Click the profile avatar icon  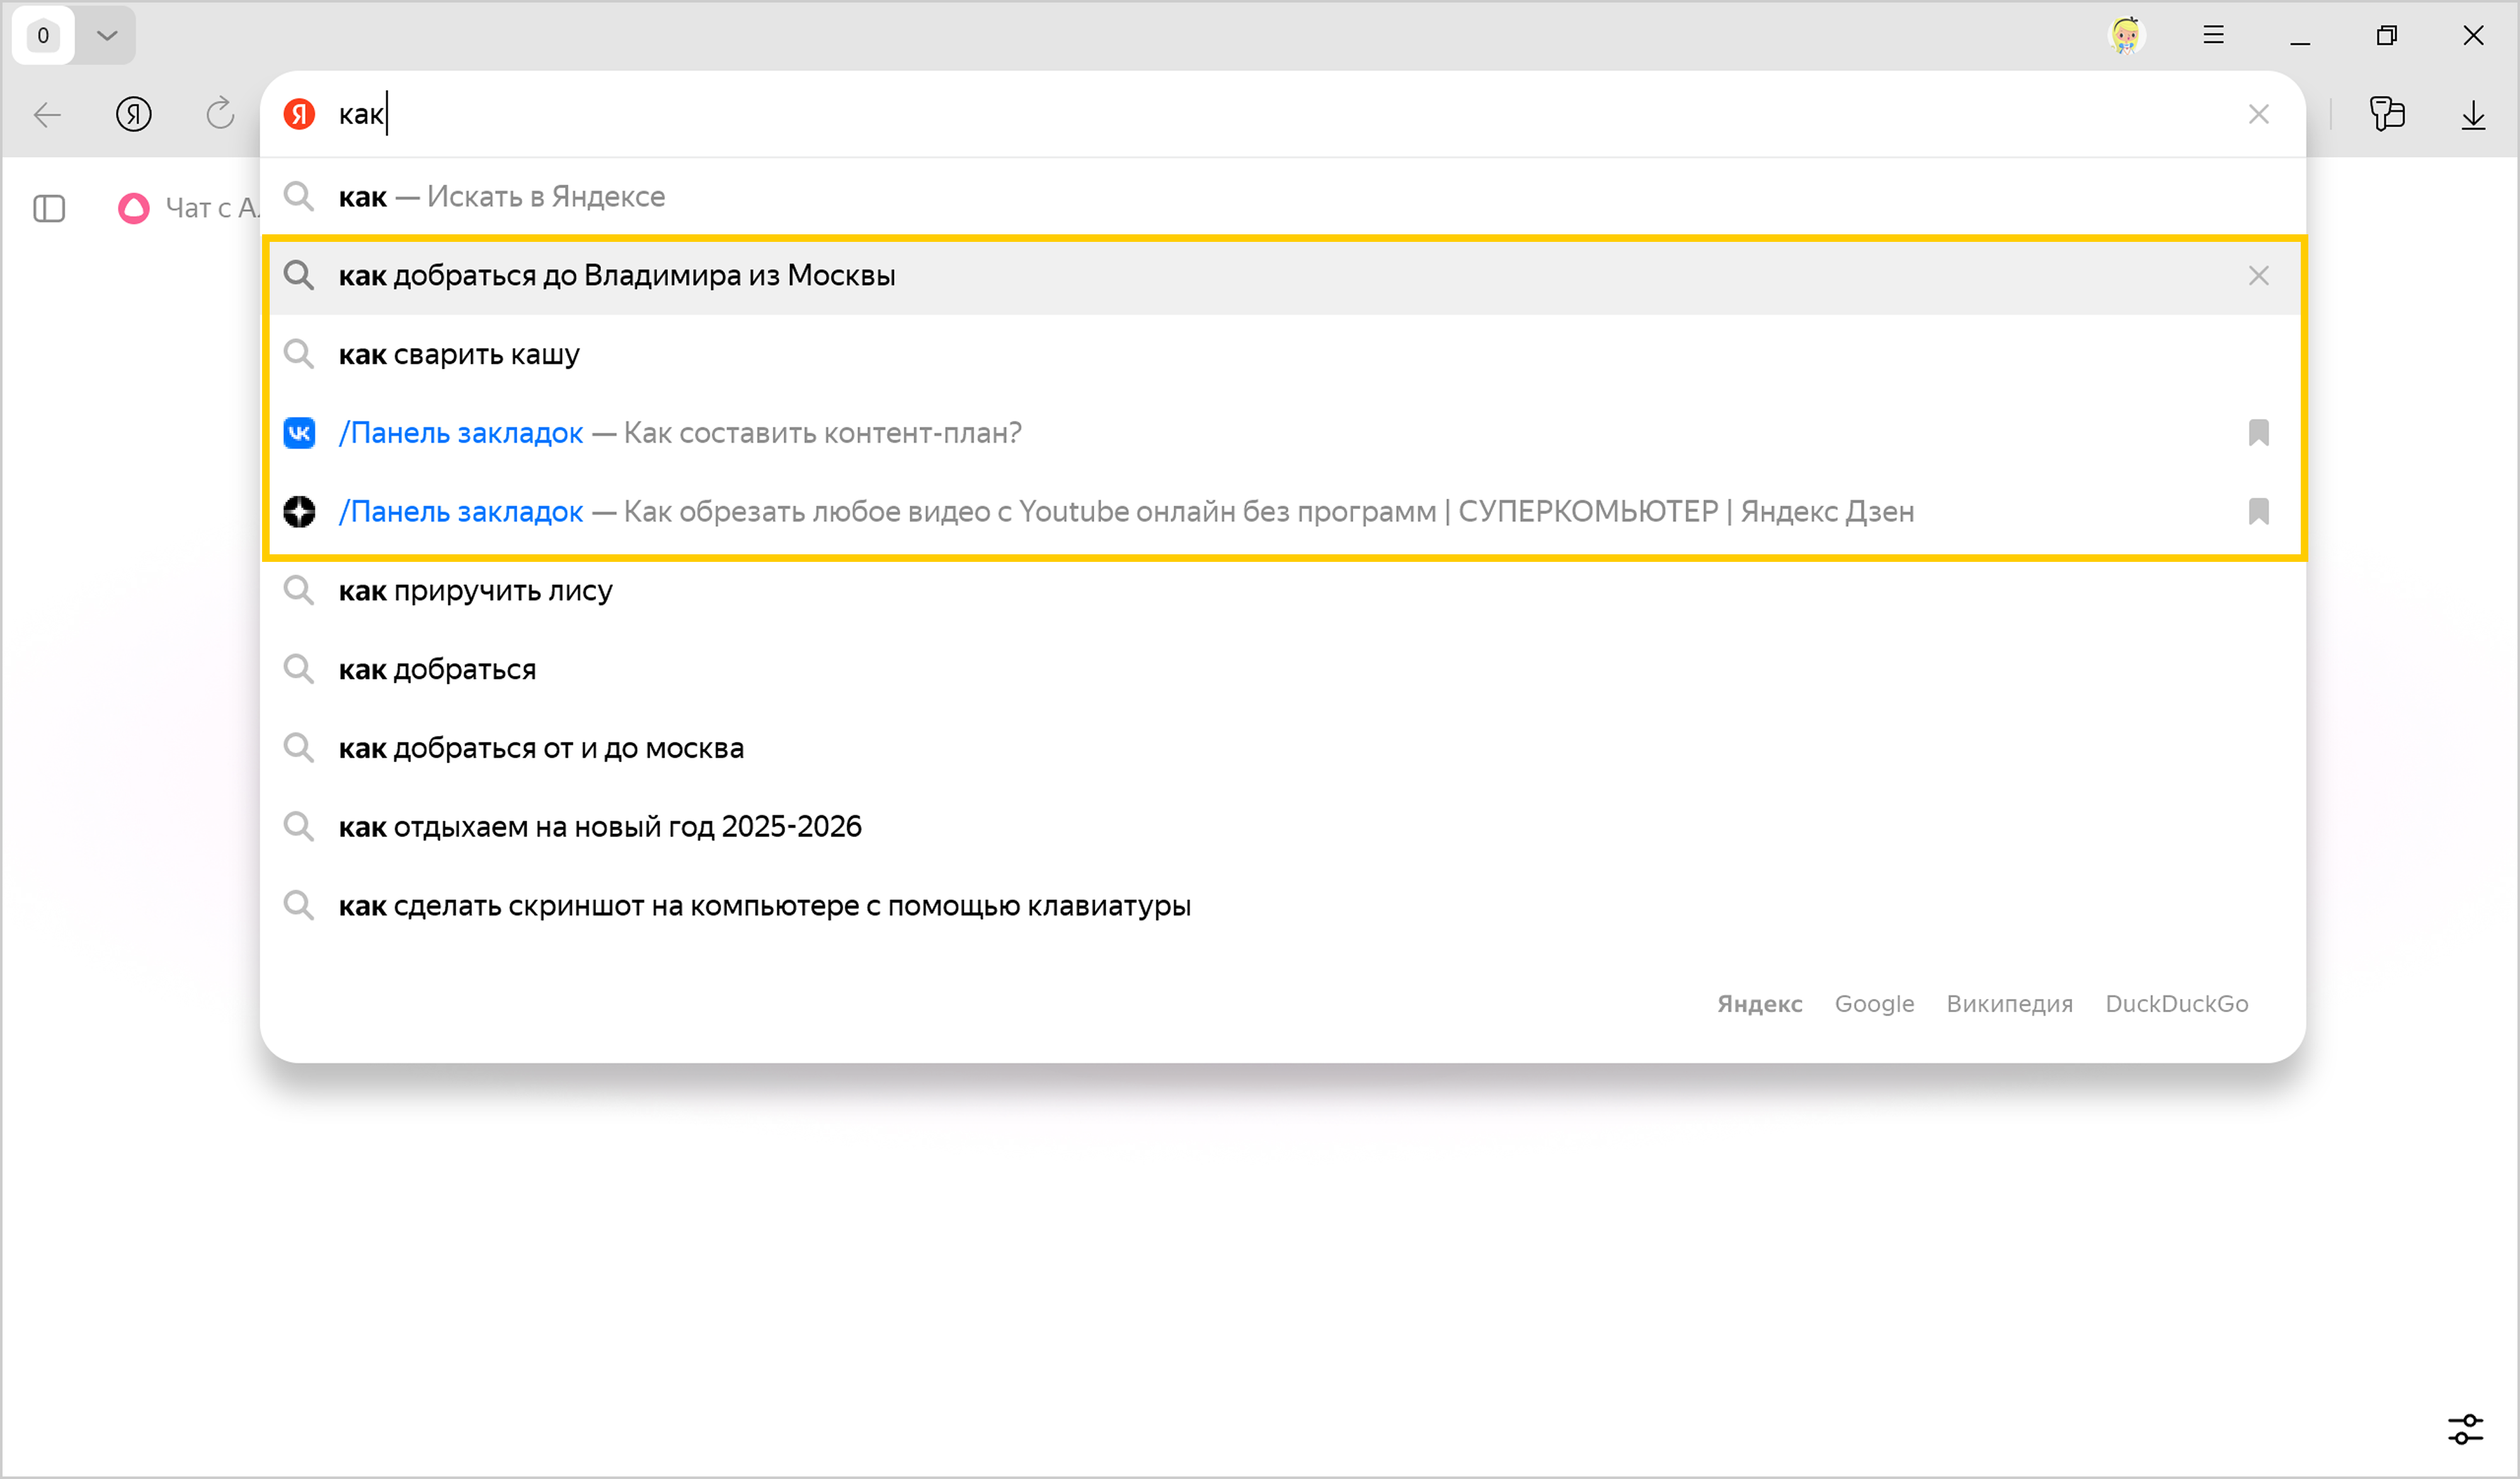pyautogui.click(x=2125, y=36)
